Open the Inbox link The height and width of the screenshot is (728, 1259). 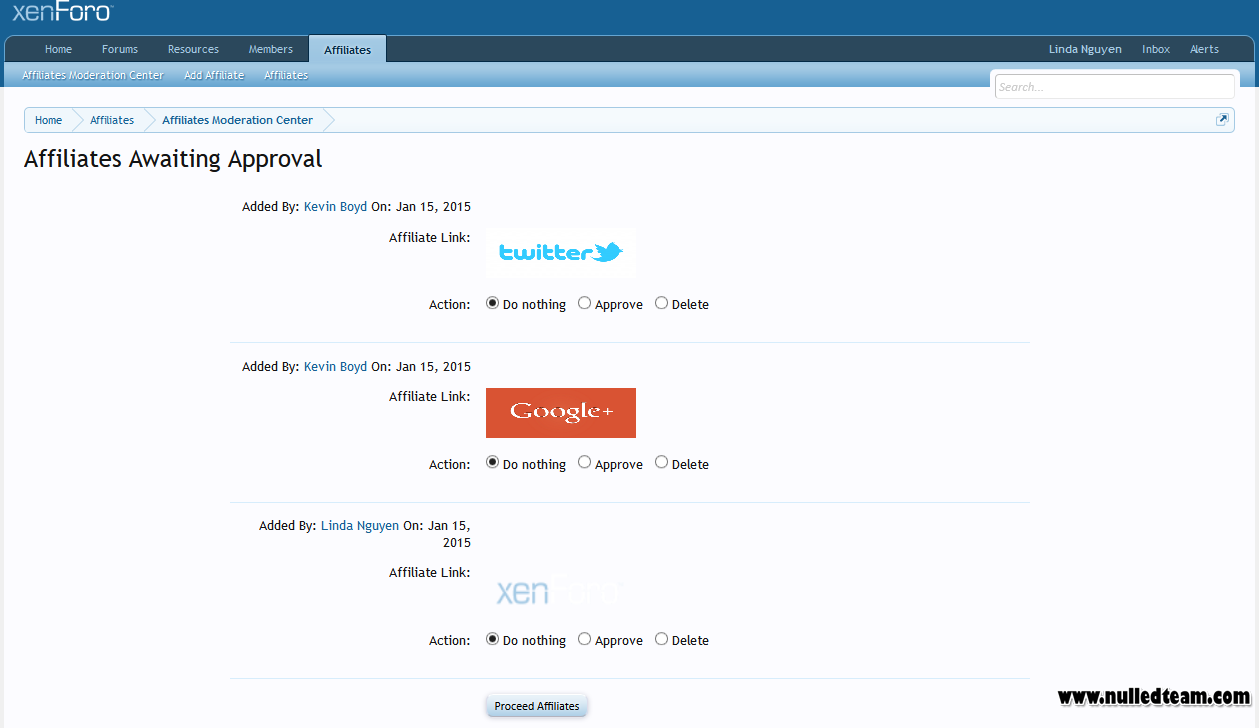1156,49
